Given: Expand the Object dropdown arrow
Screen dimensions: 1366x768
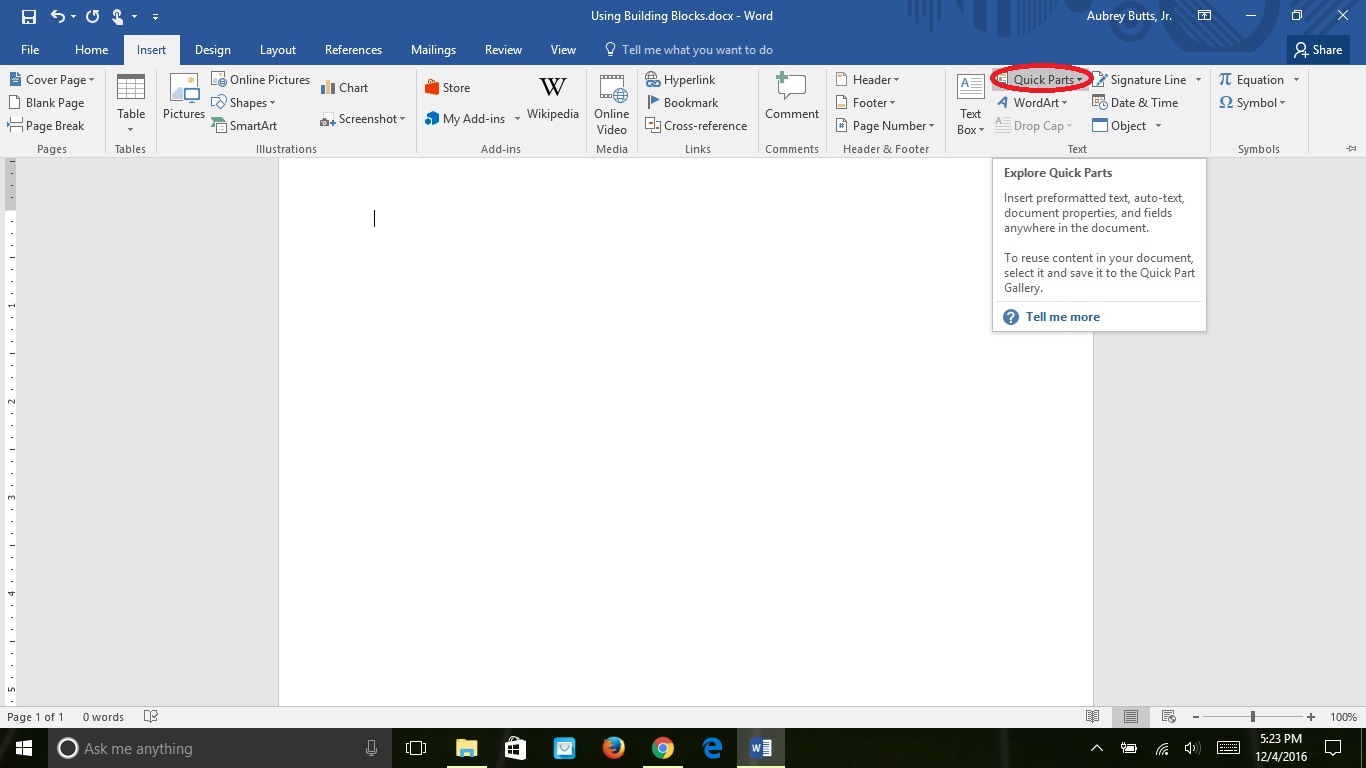Looking at the screenshot, I should 1158,126.
